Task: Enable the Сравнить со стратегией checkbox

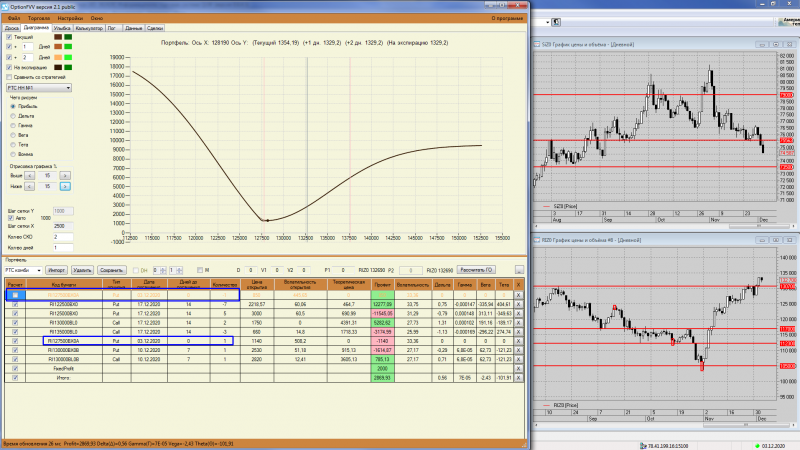Action: [x=9, y=77]
